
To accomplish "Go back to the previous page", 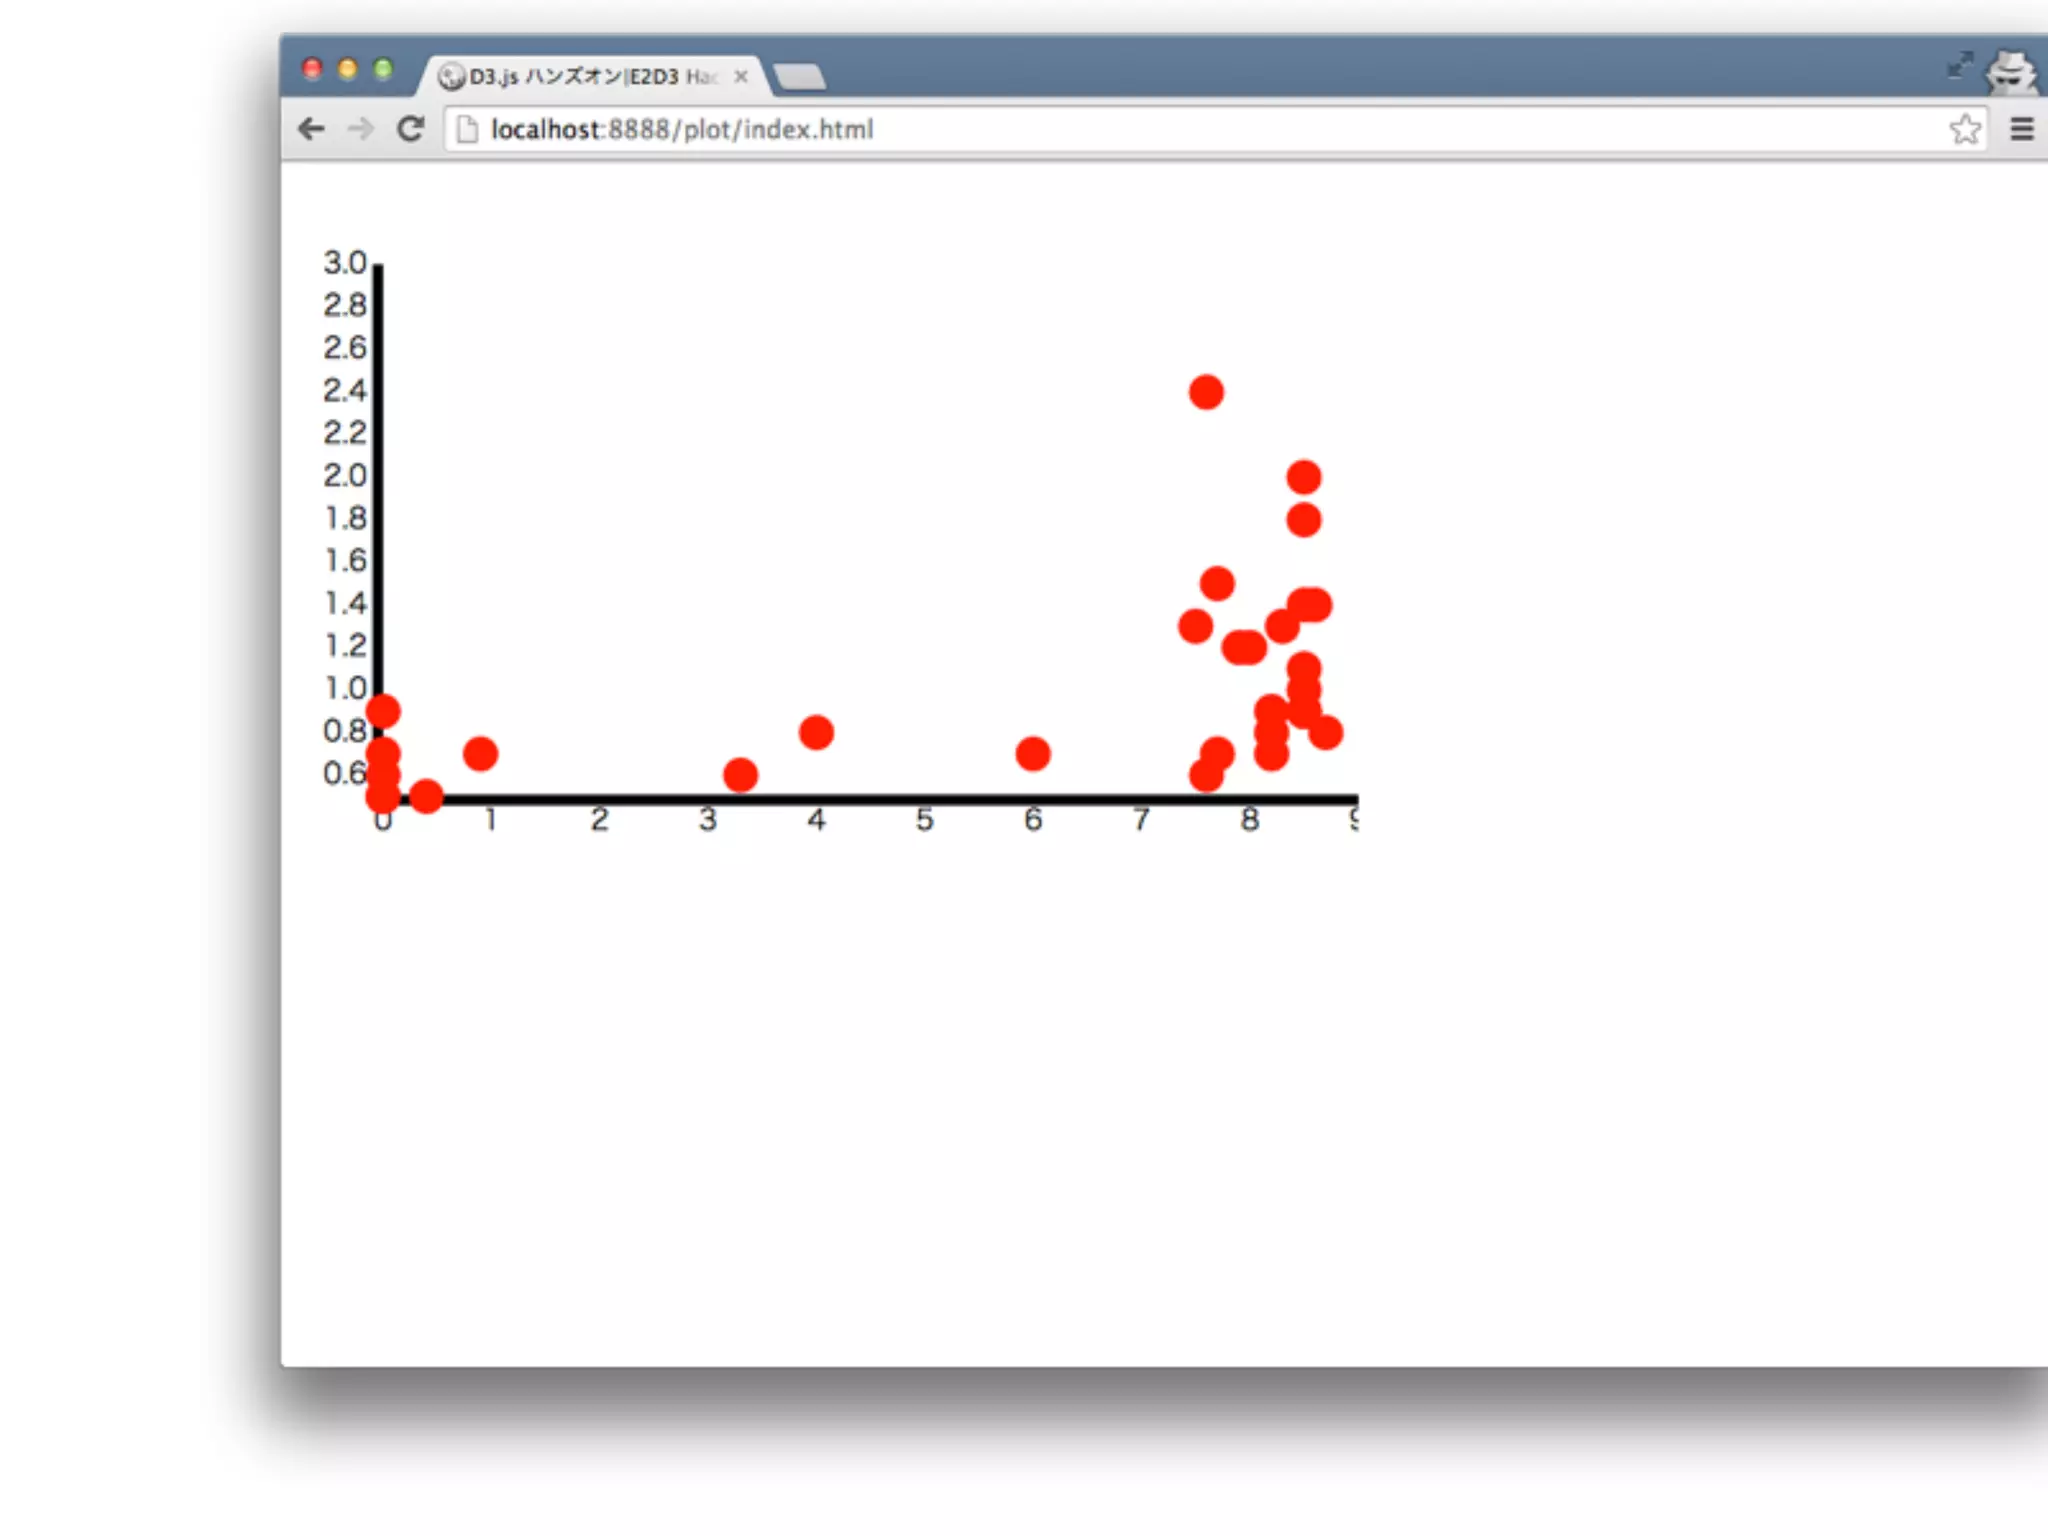I will 312,129.
